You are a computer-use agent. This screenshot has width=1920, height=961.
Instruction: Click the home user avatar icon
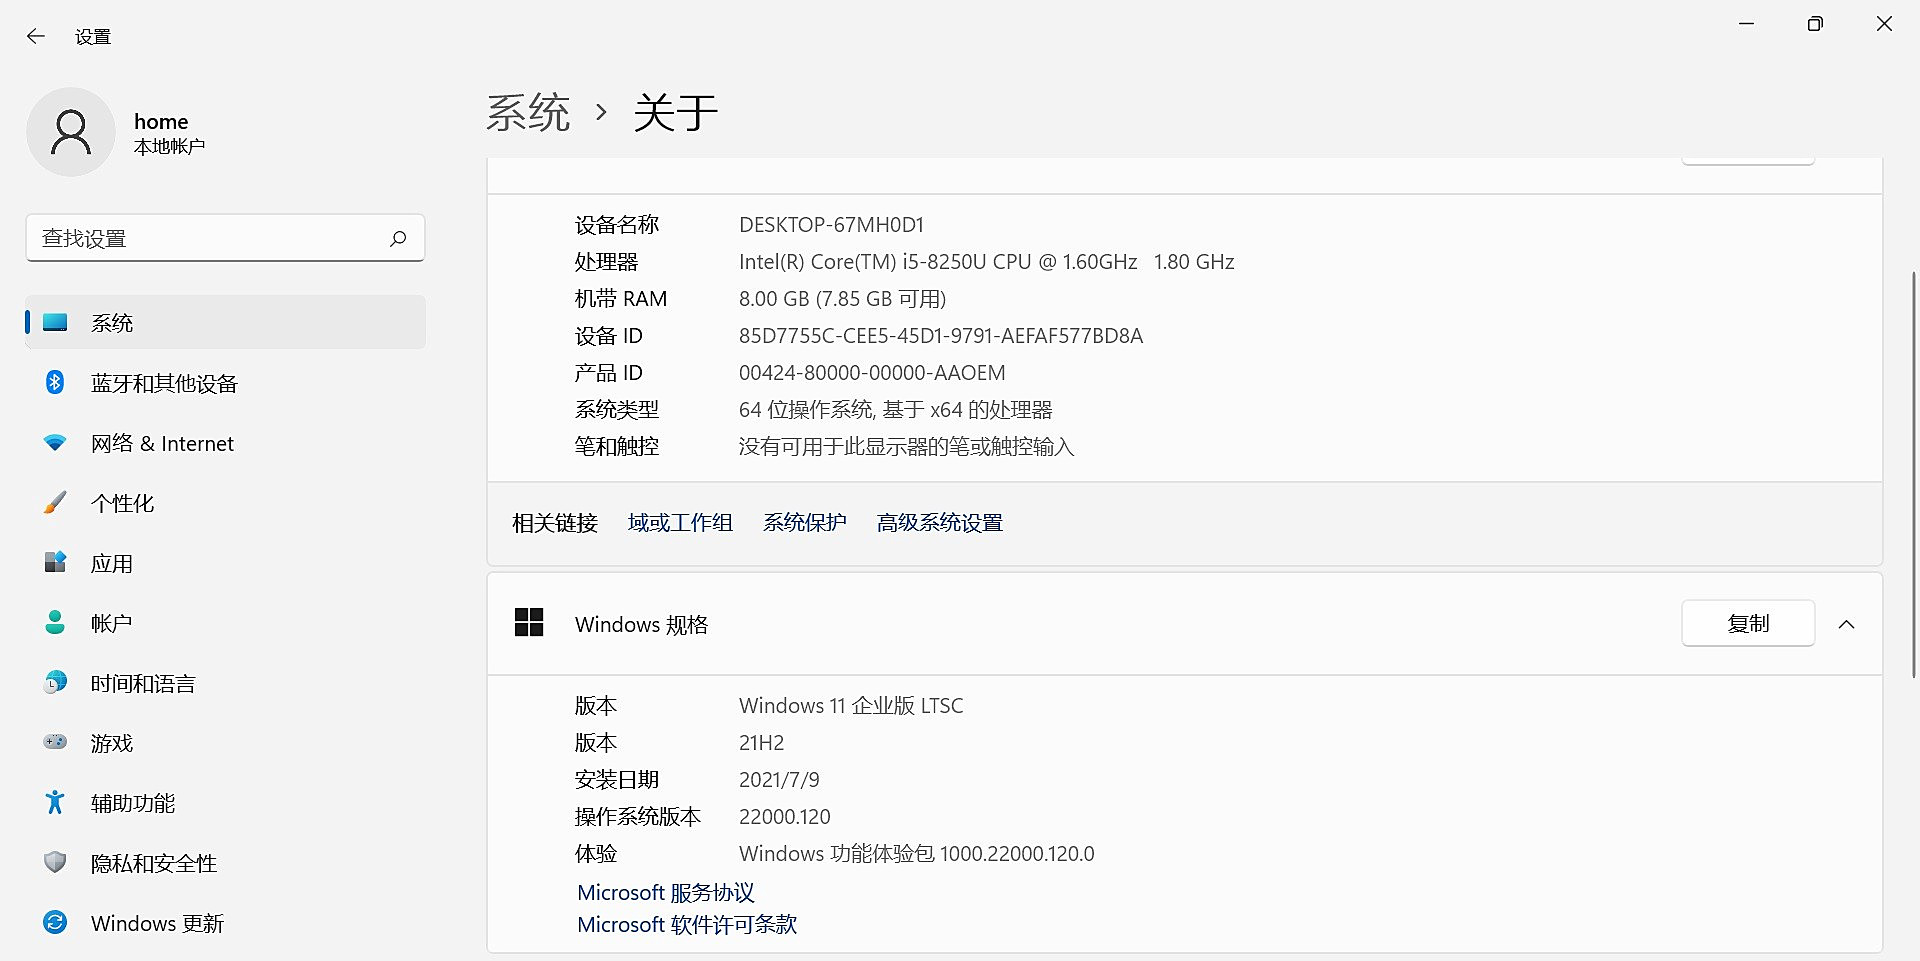71,132
